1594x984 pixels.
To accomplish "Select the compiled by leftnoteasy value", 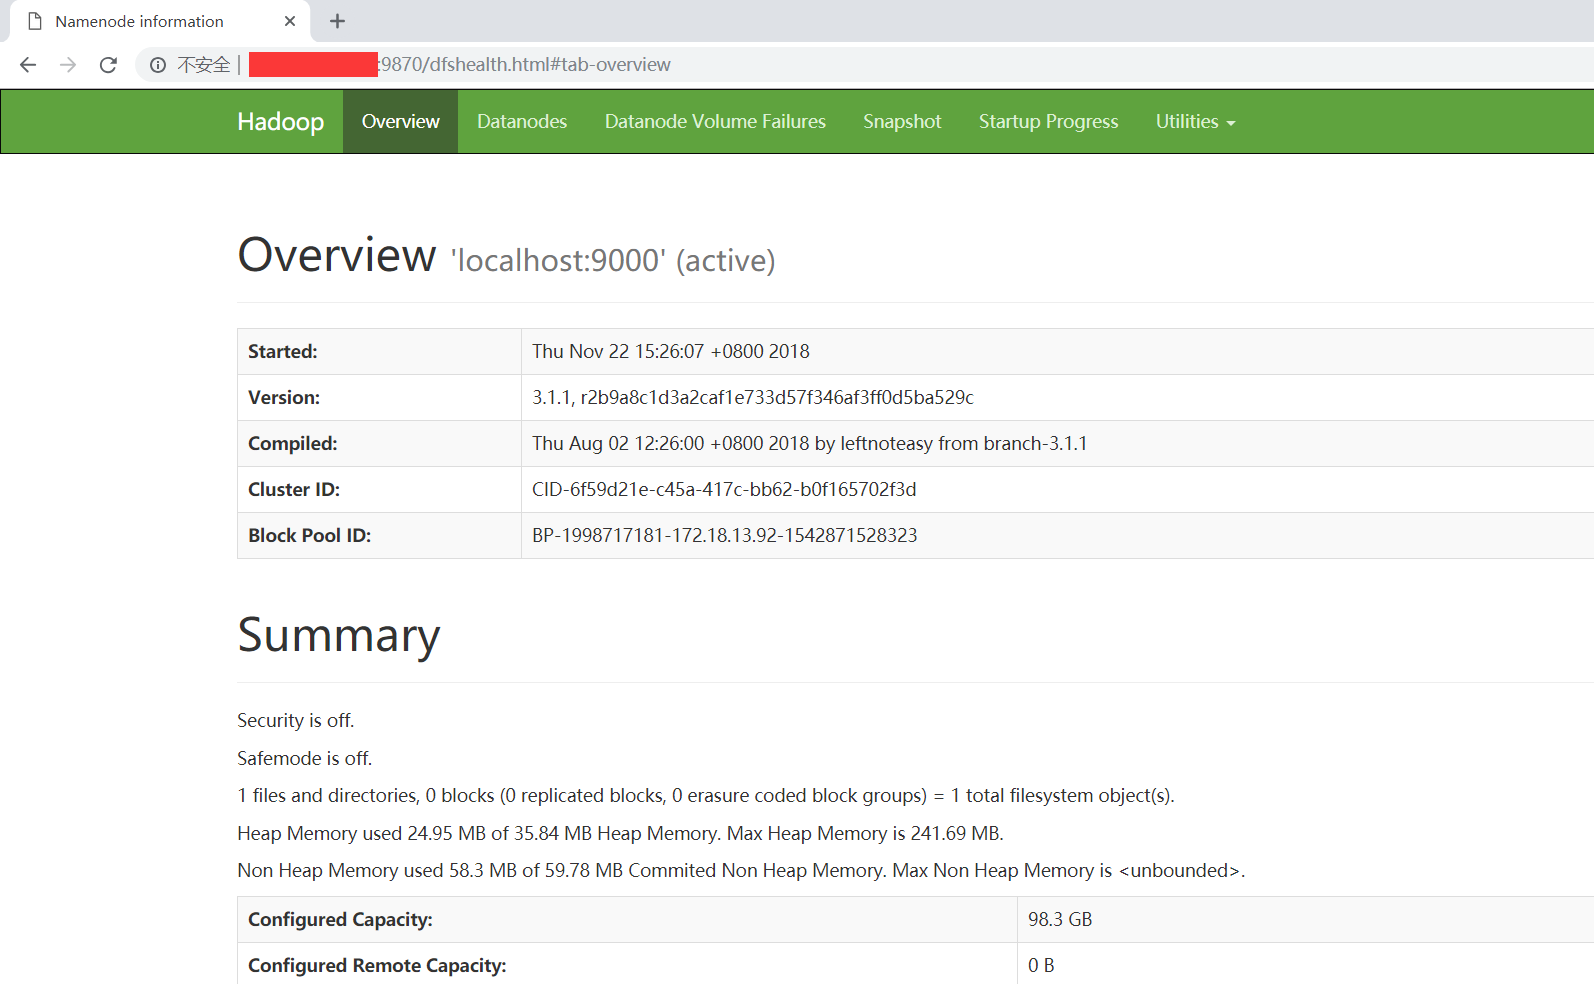I will click(x=810, y=444).
